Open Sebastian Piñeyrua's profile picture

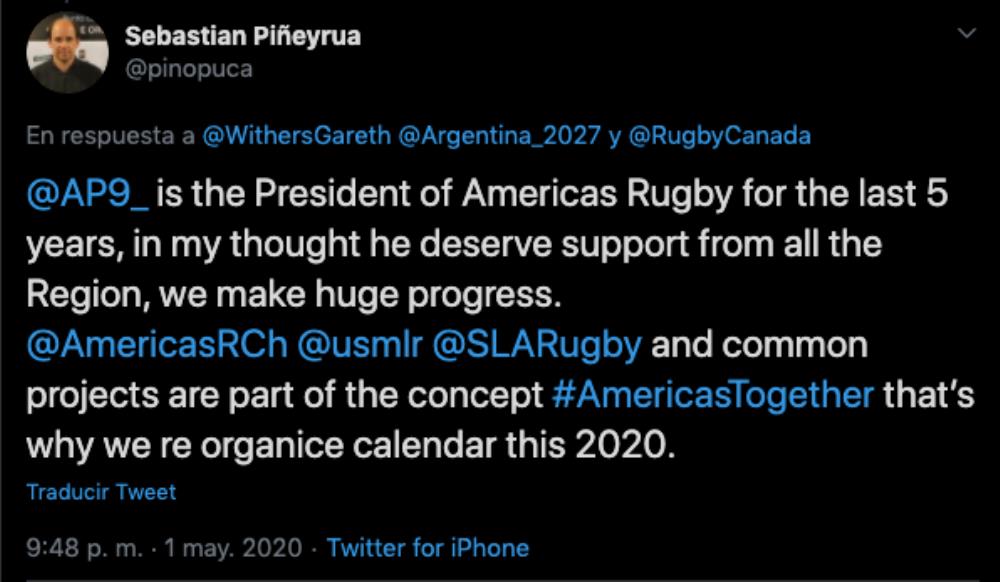(x=67, y=53)
